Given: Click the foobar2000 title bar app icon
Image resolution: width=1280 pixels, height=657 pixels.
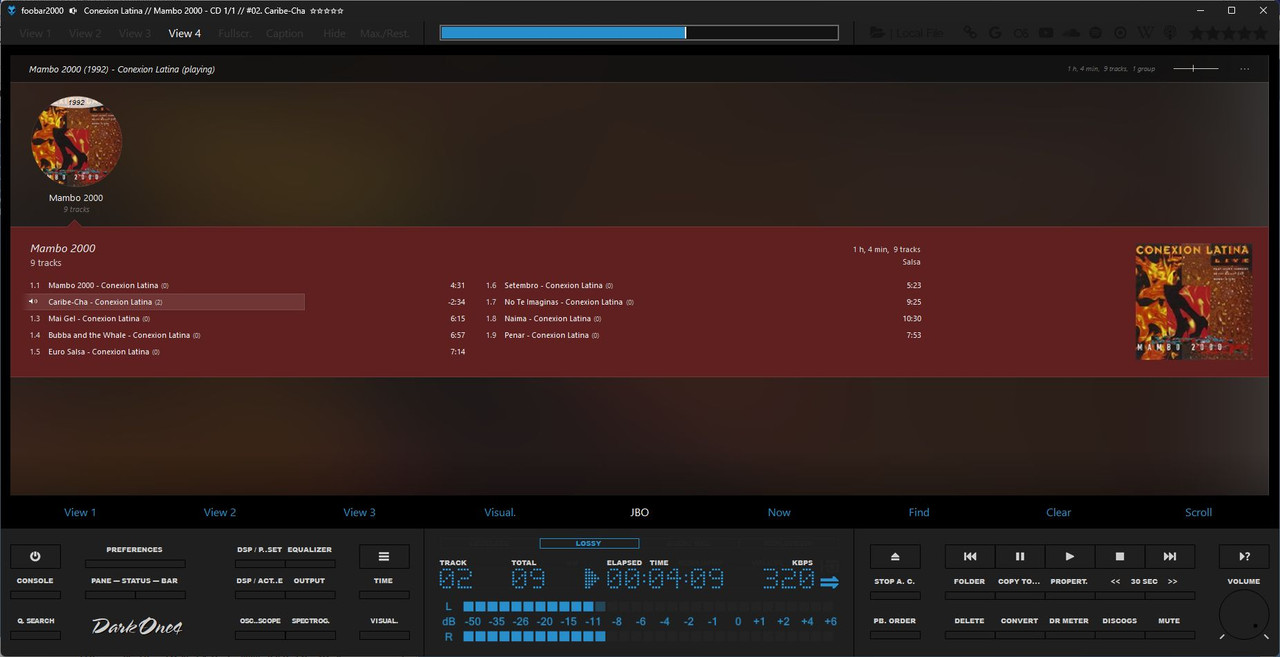Looking at the screenshot, I should pyautogui.click(x=11, y=10).
